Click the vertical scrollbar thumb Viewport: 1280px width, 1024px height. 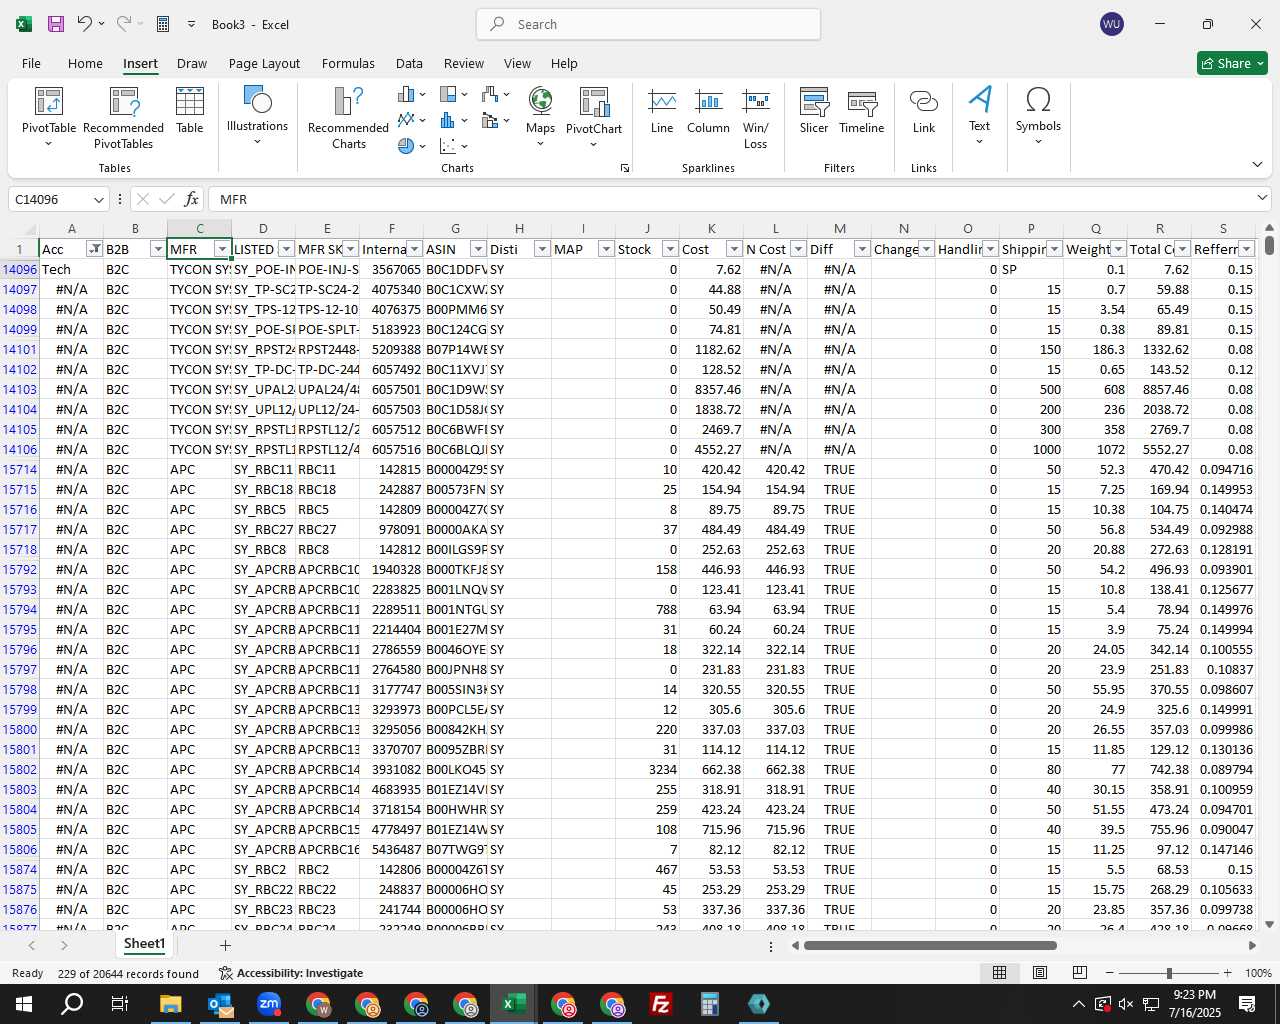(x=1269, y=244)
